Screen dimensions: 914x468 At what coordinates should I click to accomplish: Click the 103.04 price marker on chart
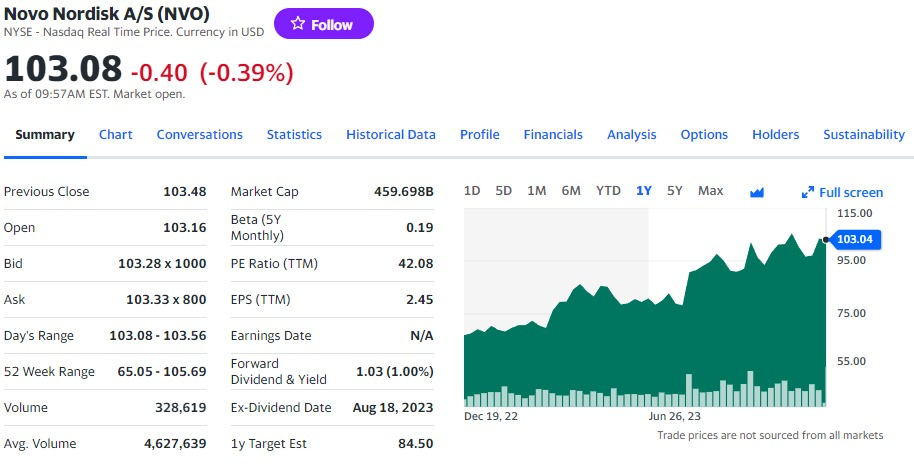855,240
